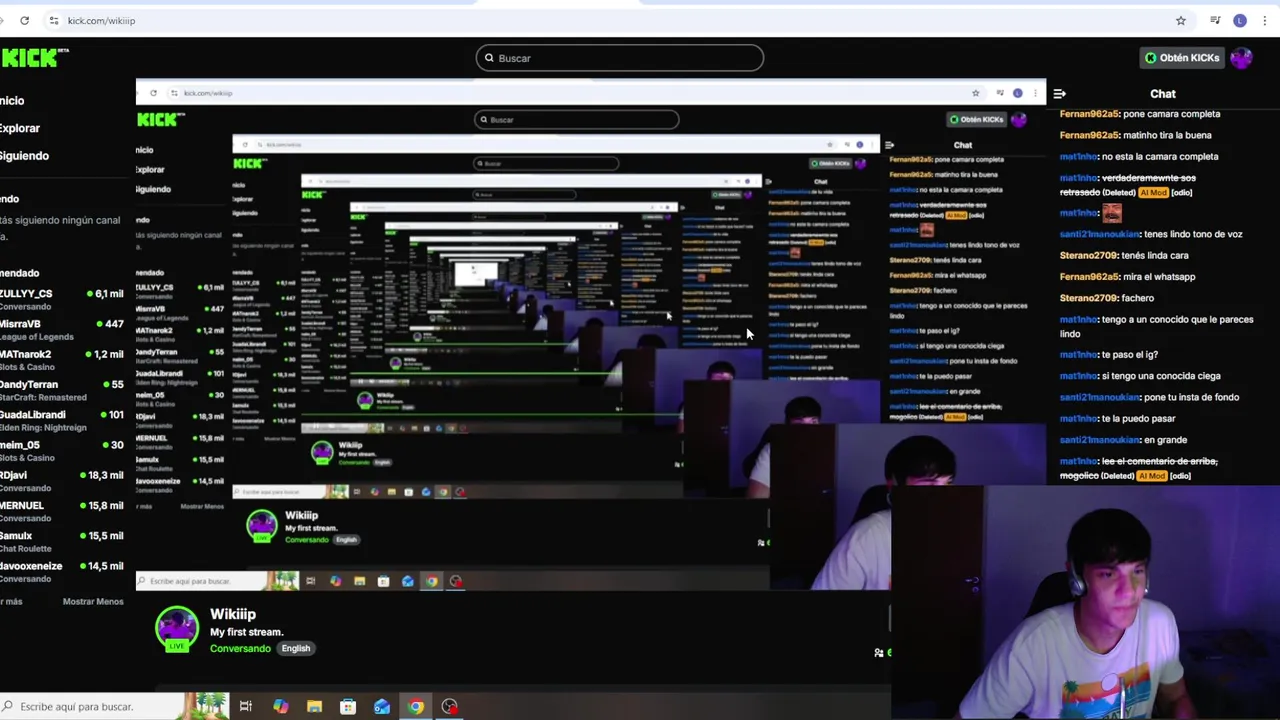Open Chrome media controls icon
The height and width of the screenshot is (720, 1280).
tap(1215, 20)
